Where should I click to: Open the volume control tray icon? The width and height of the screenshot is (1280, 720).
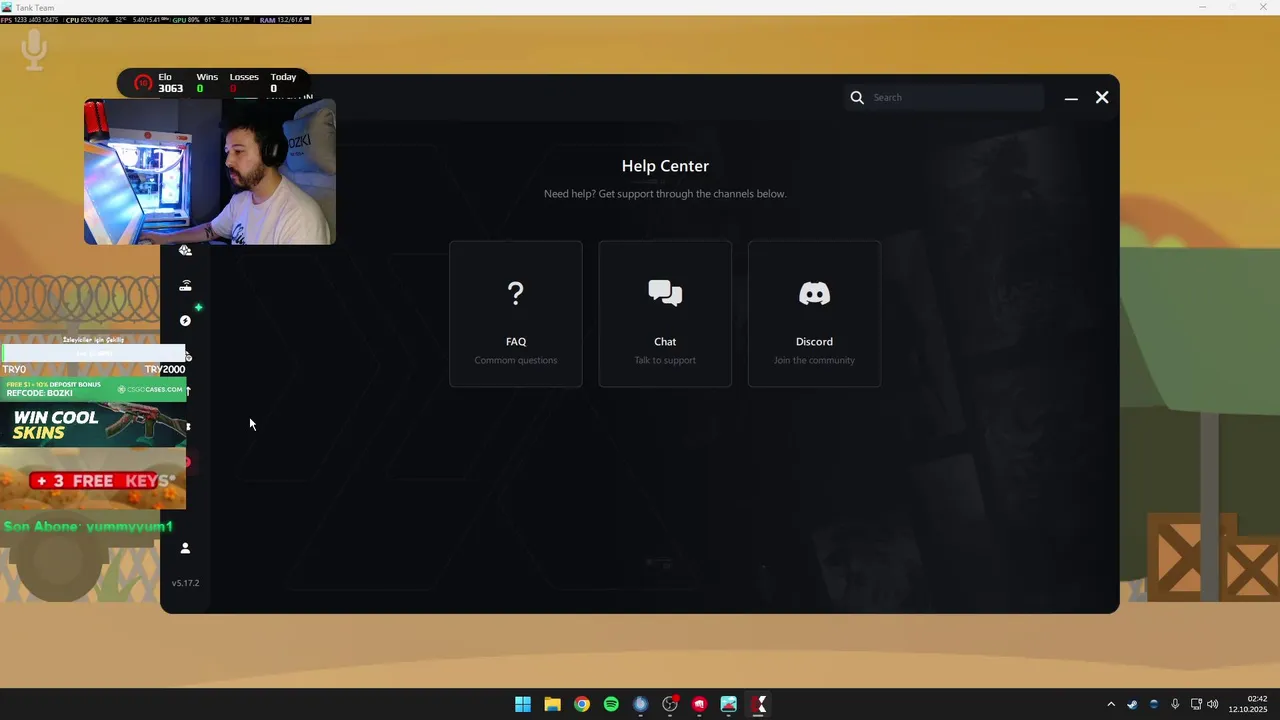[1213, 704]
